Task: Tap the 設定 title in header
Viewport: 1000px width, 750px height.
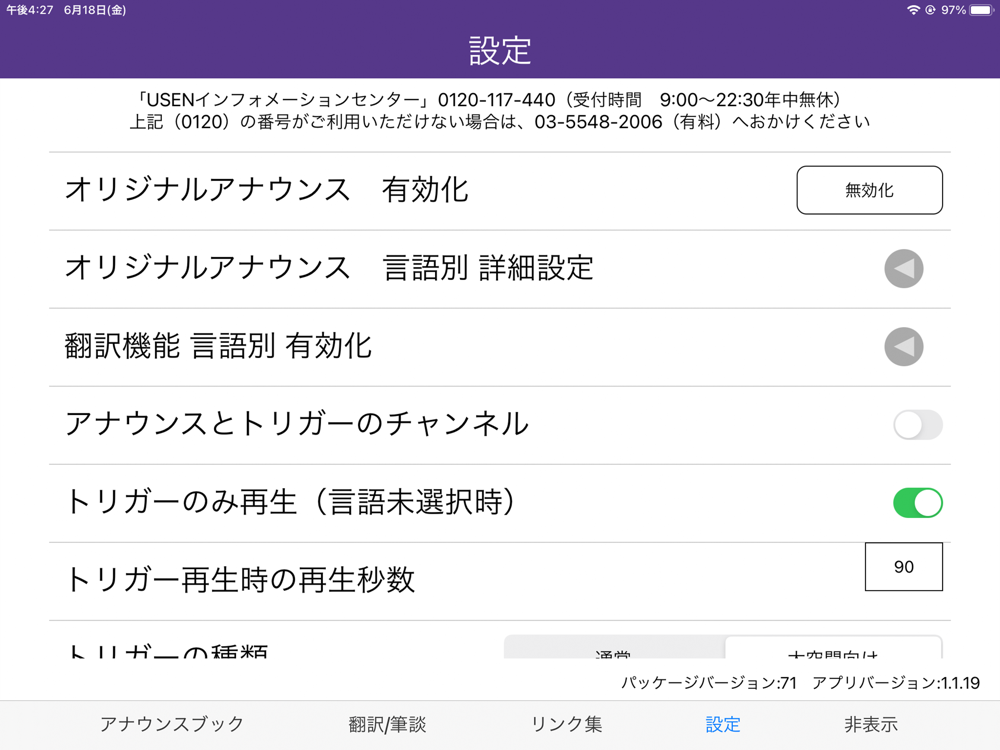Action: (500, 50)
